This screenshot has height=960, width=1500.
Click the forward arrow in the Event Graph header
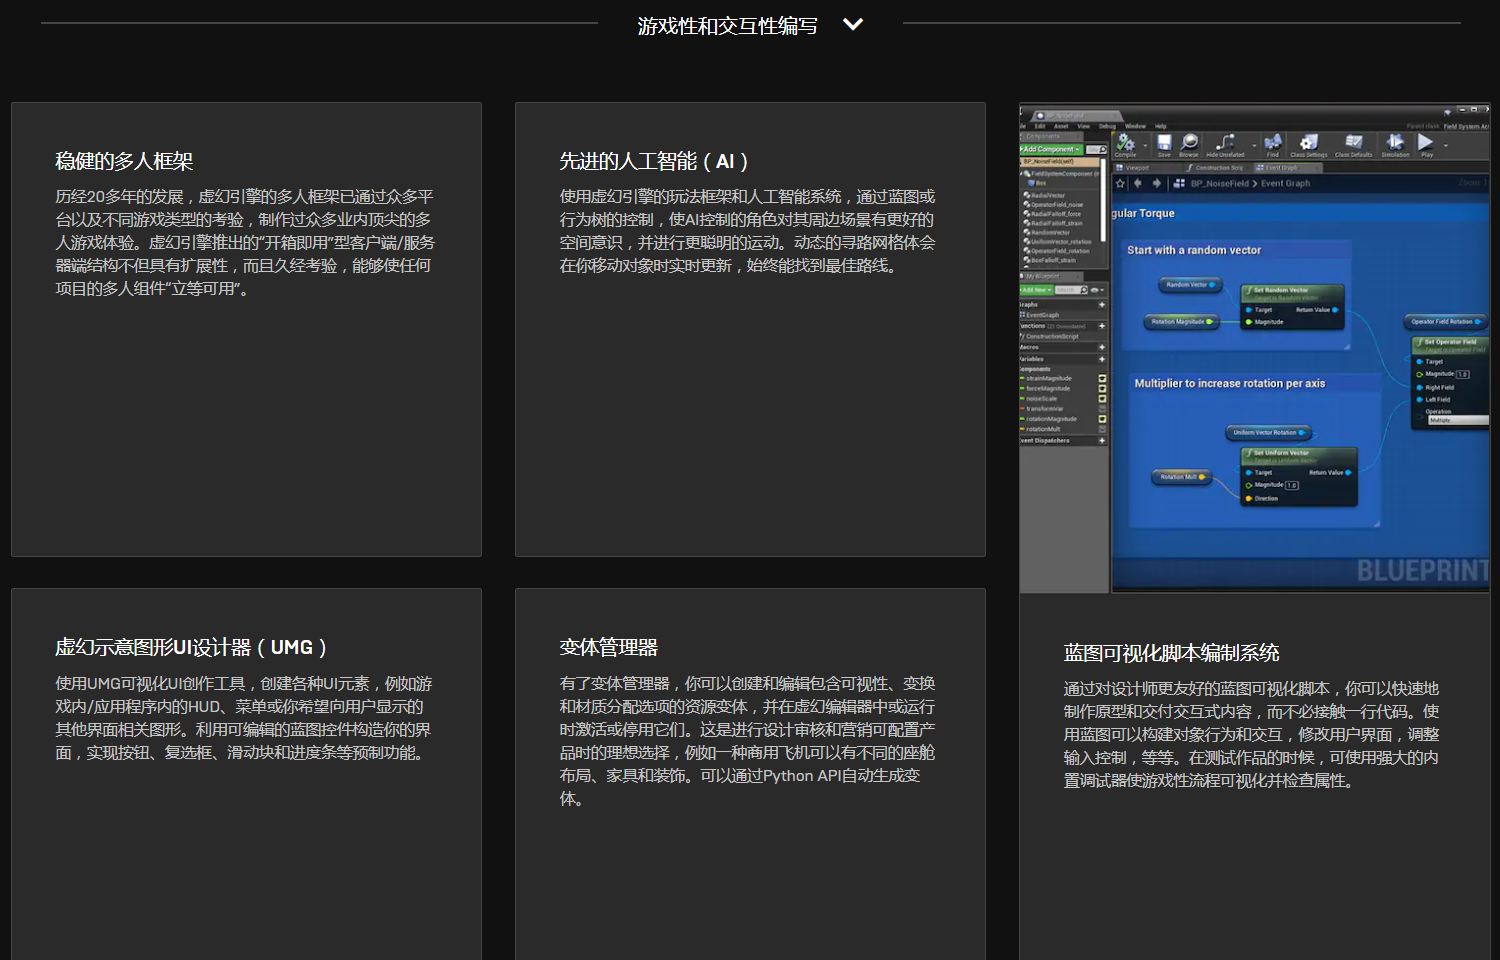click(x=1157, y=183)
